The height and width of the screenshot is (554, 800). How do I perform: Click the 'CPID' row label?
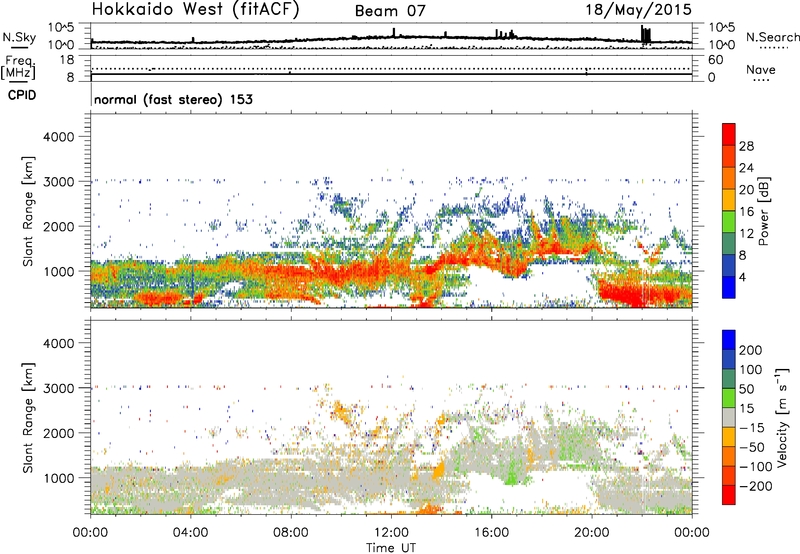click(x=22, y=95)
